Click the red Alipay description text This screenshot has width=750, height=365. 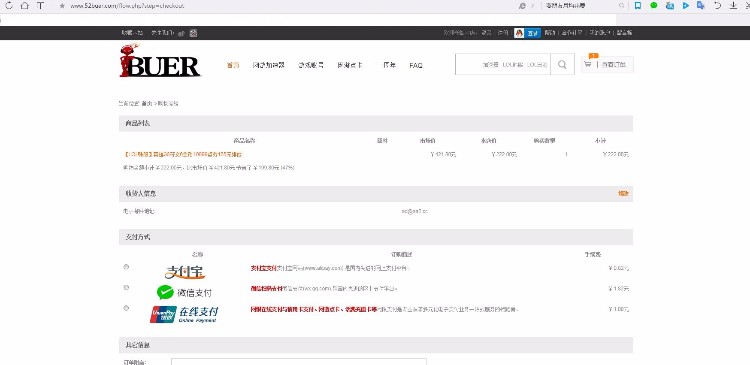point(264,268)
